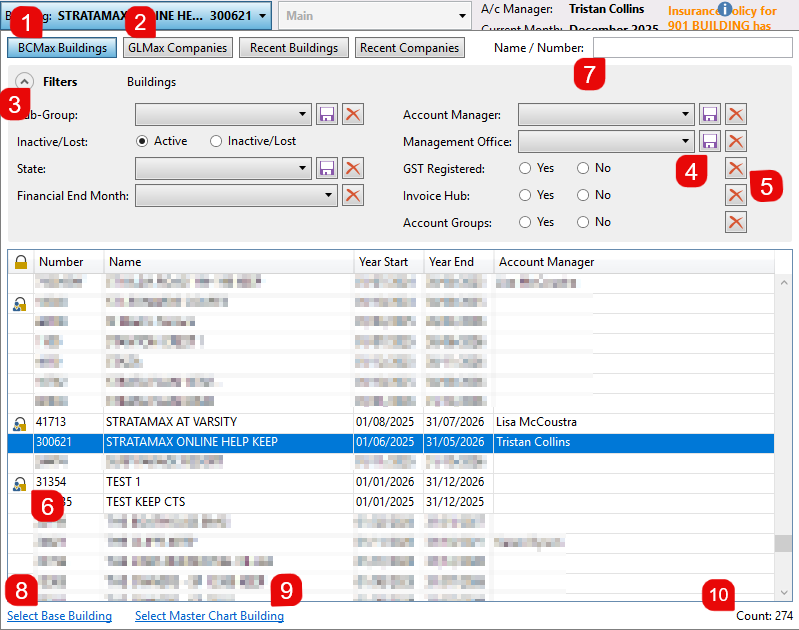Image resolution: width=799 pixels, height=630 pixels.
Task: Click the info icon on the insurance notice
Action: [x=725, y=9]
